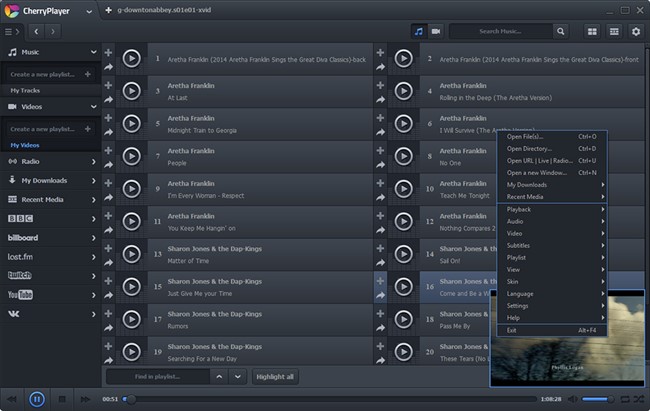Switch to video mode camera icon

(x=436, y=32)
